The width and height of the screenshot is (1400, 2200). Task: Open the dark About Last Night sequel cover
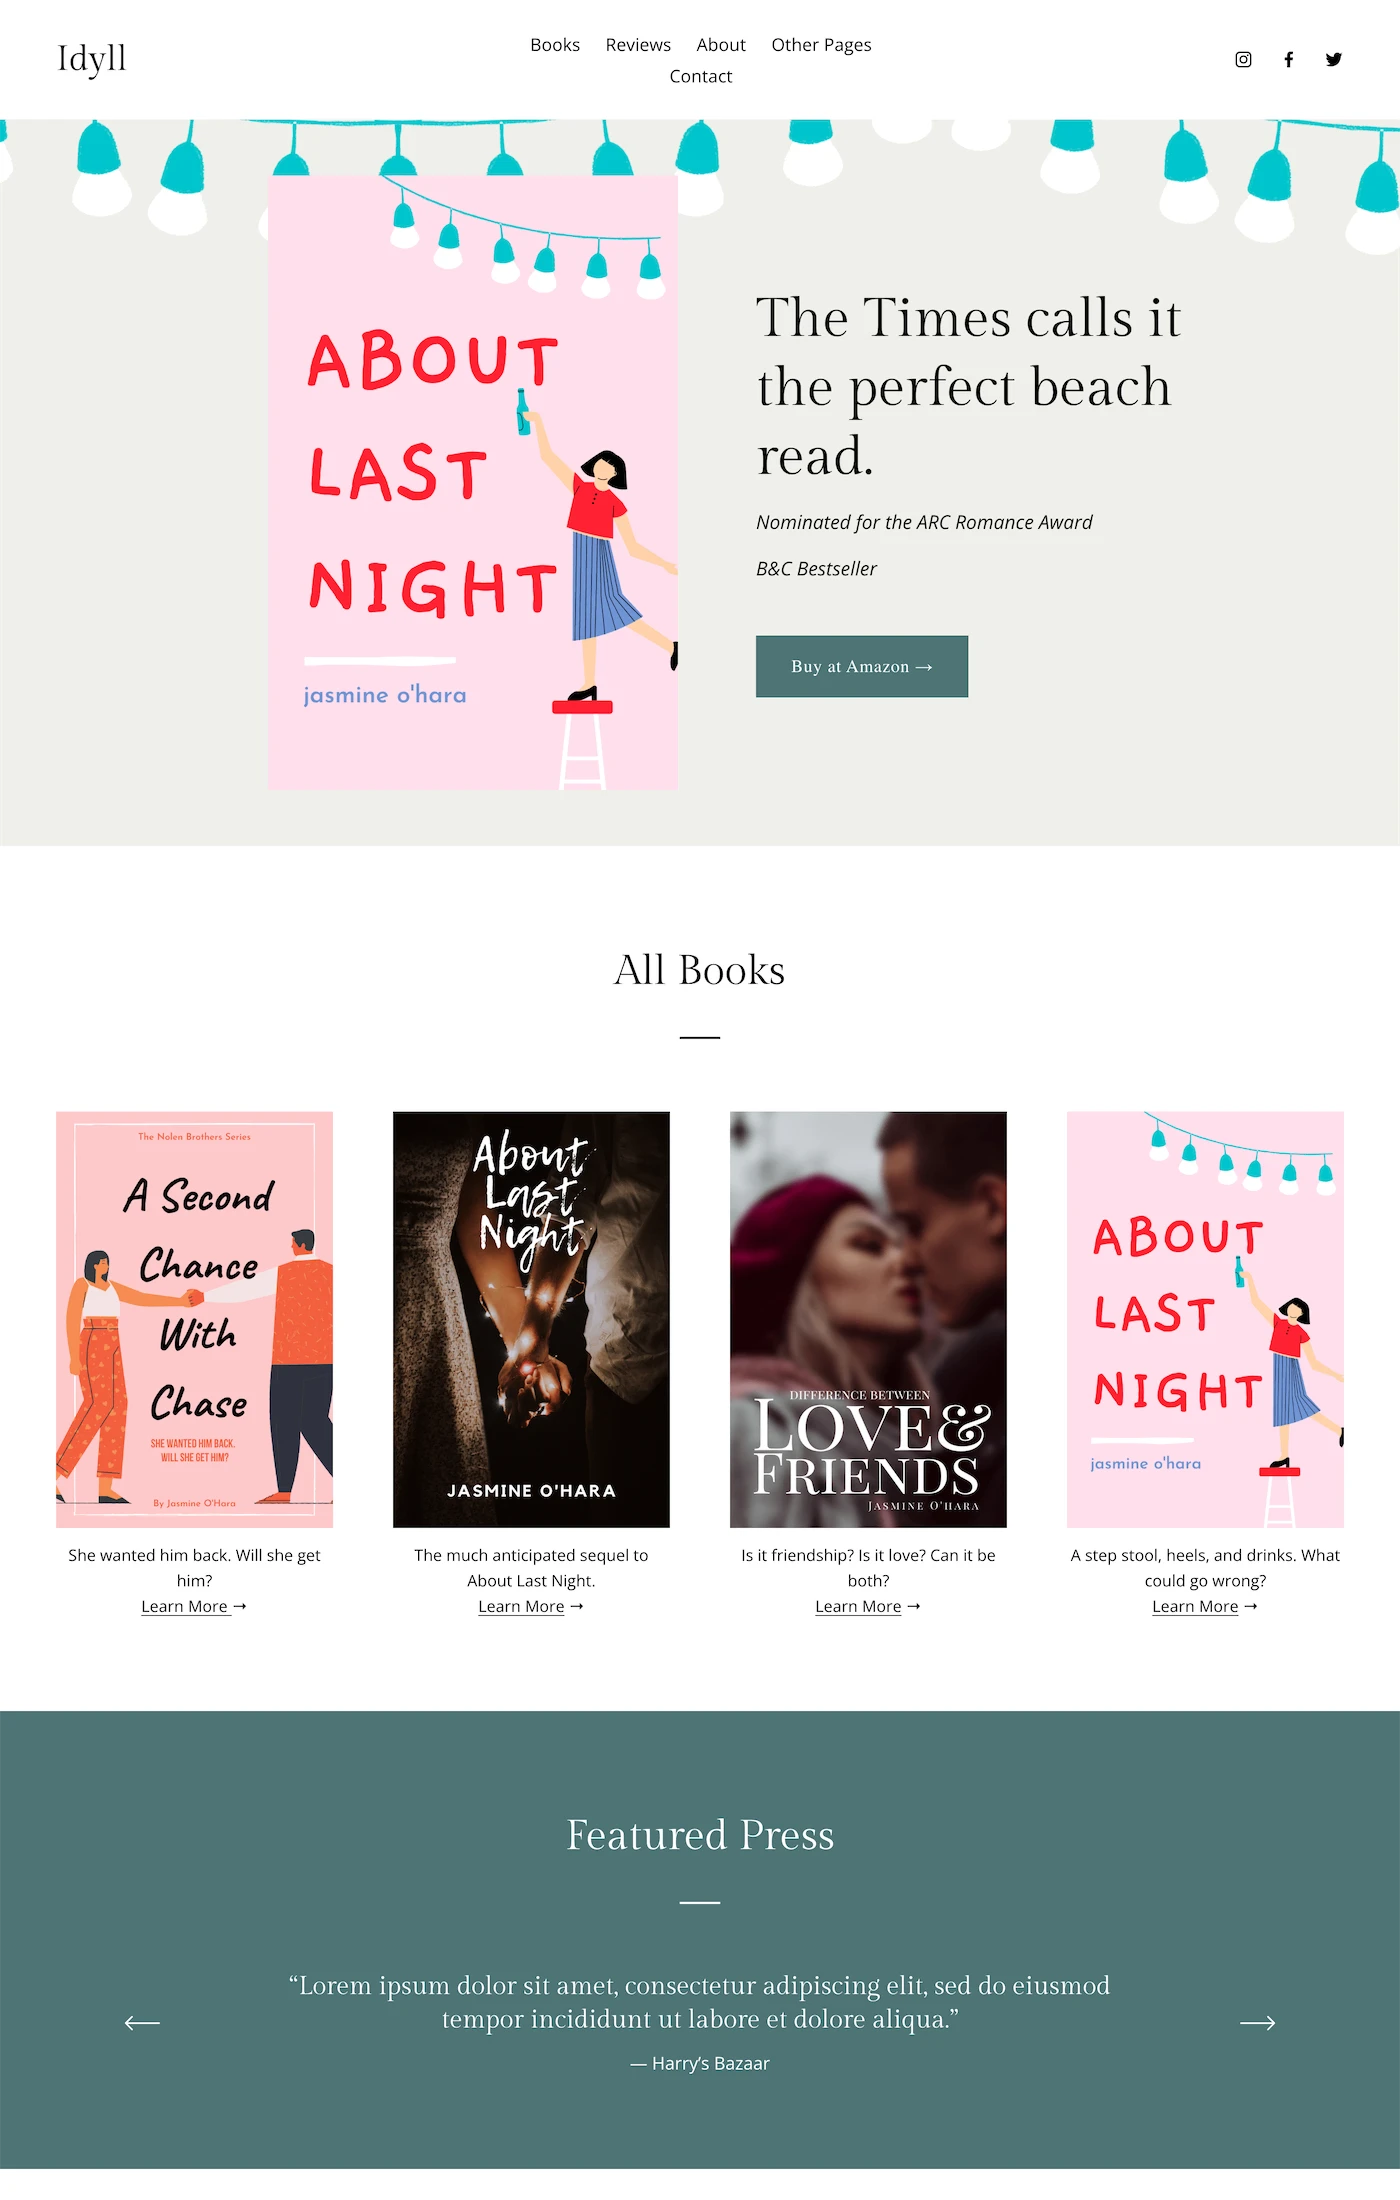tap(531, 1319)
